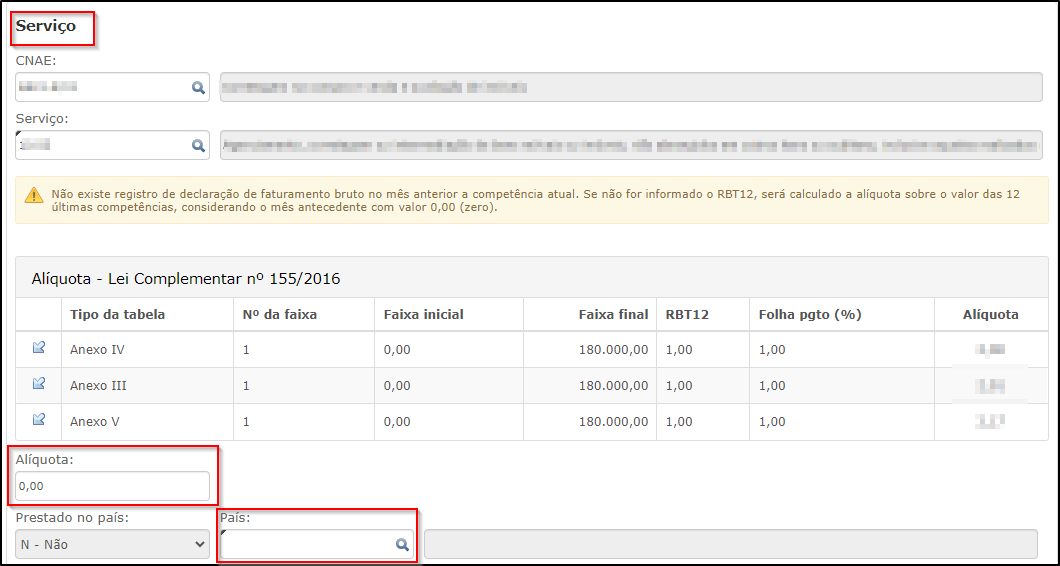Click Faixa inicial 0,00 in Anexo IV row
Screen dimensions: 1060x566
click(397, 350)
